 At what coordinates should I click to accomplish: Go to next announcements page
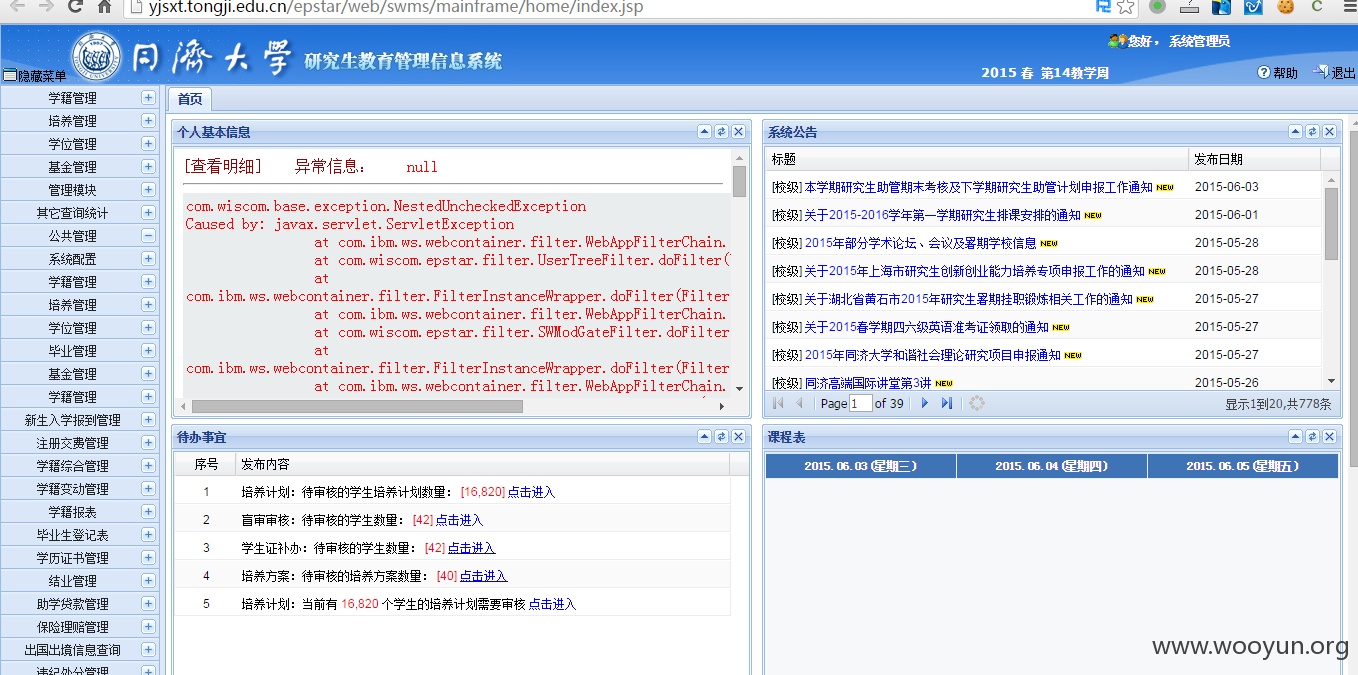click(925, 403)
